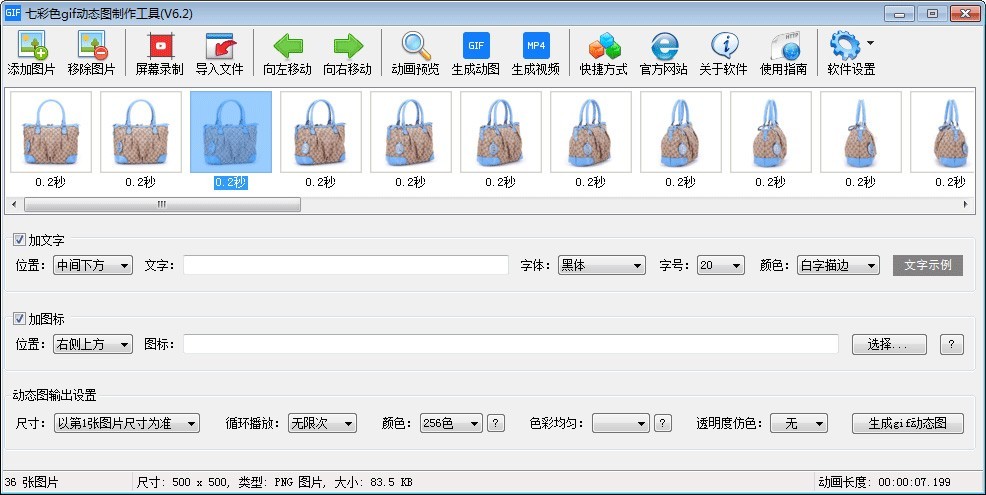Image resolution: width=986 pixels, height=495 pixels.
Task: Click the 移除图片 (Remove Image) icon
Action: coord(91,53)
